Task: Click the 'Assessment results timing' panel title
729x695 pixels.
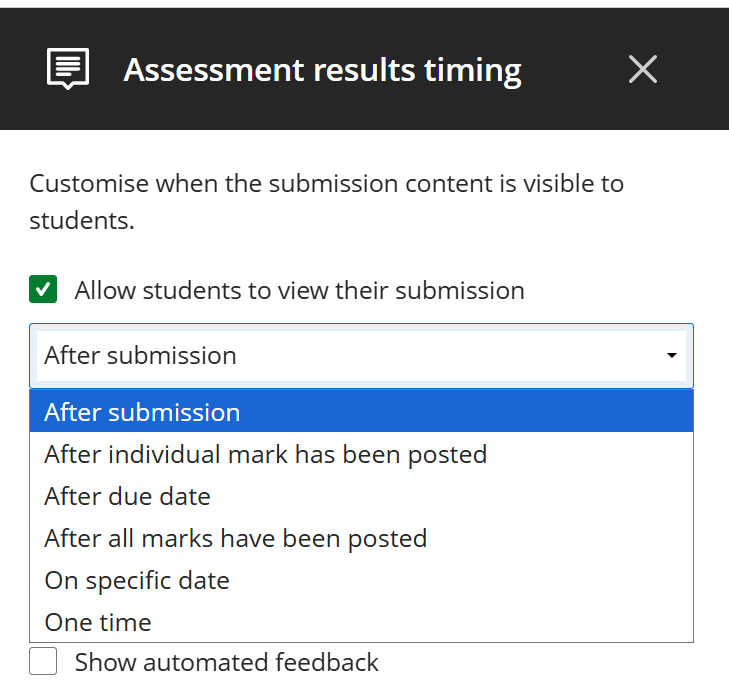Action: click(322, 70)
